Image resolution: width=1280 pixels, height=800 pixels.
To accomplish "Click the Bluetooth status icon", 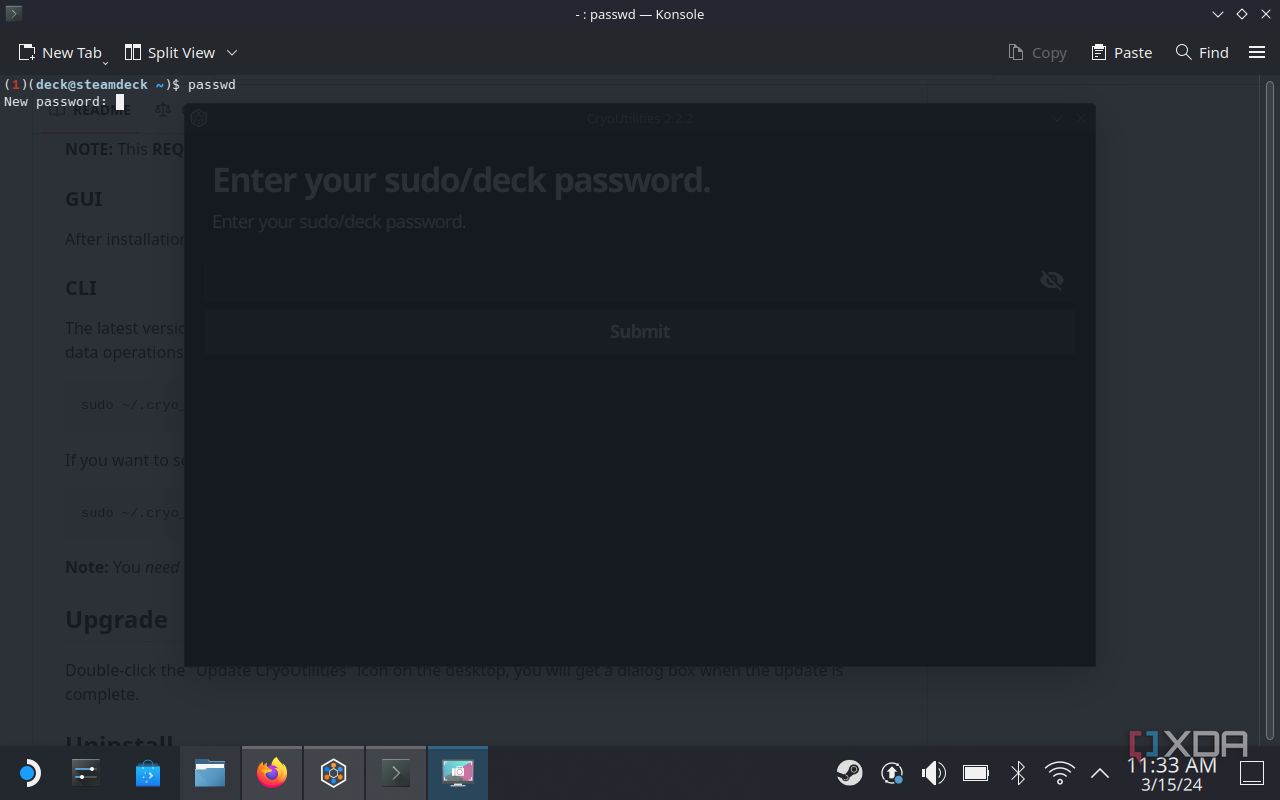I will pyautogui.click(x=1017, y=772).
